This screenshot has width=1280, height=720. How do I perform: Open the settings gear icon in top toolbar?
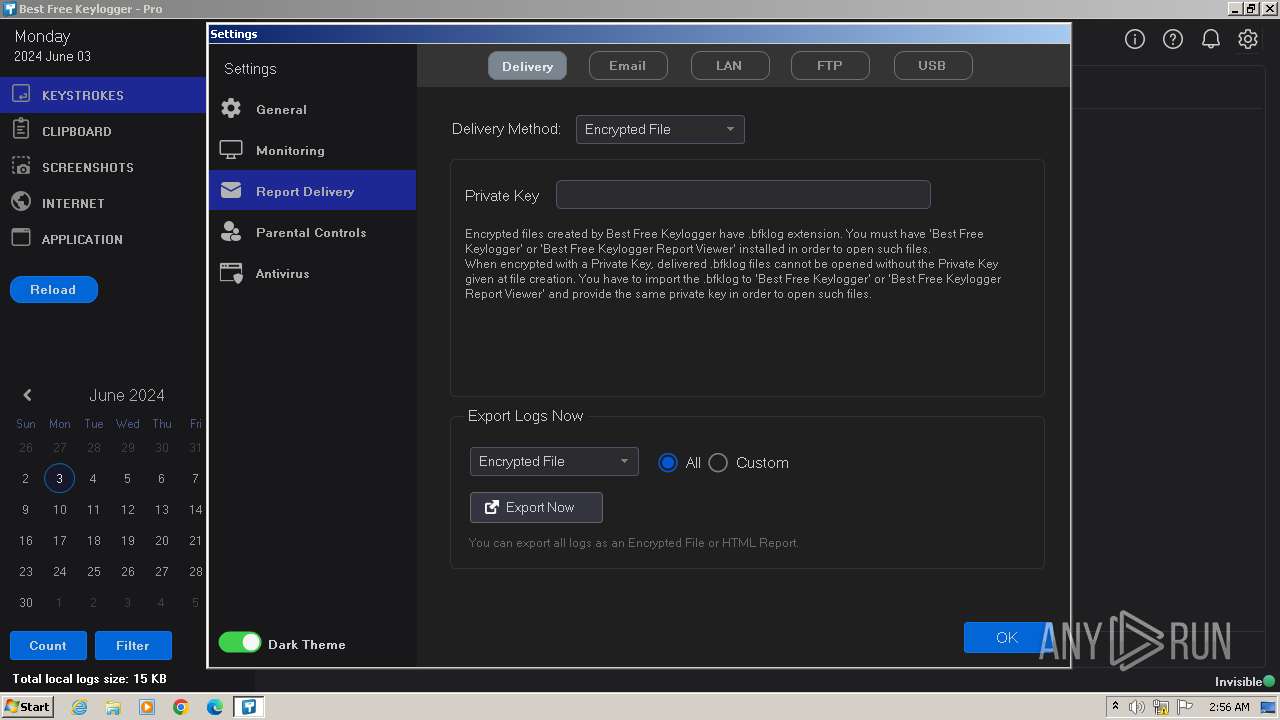[x=1248, y=39]
